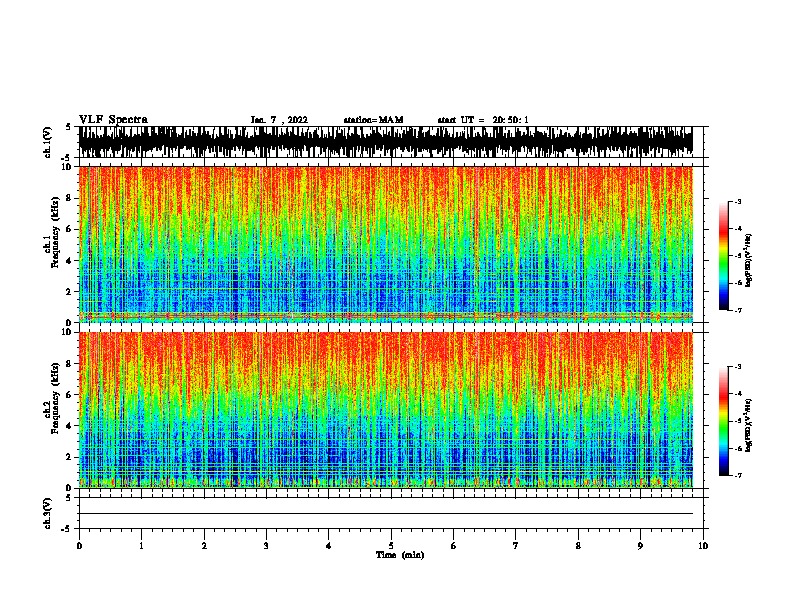Click the "8" tick on ch.1 frequency axis
792x612 pixels.
point(71,198)
